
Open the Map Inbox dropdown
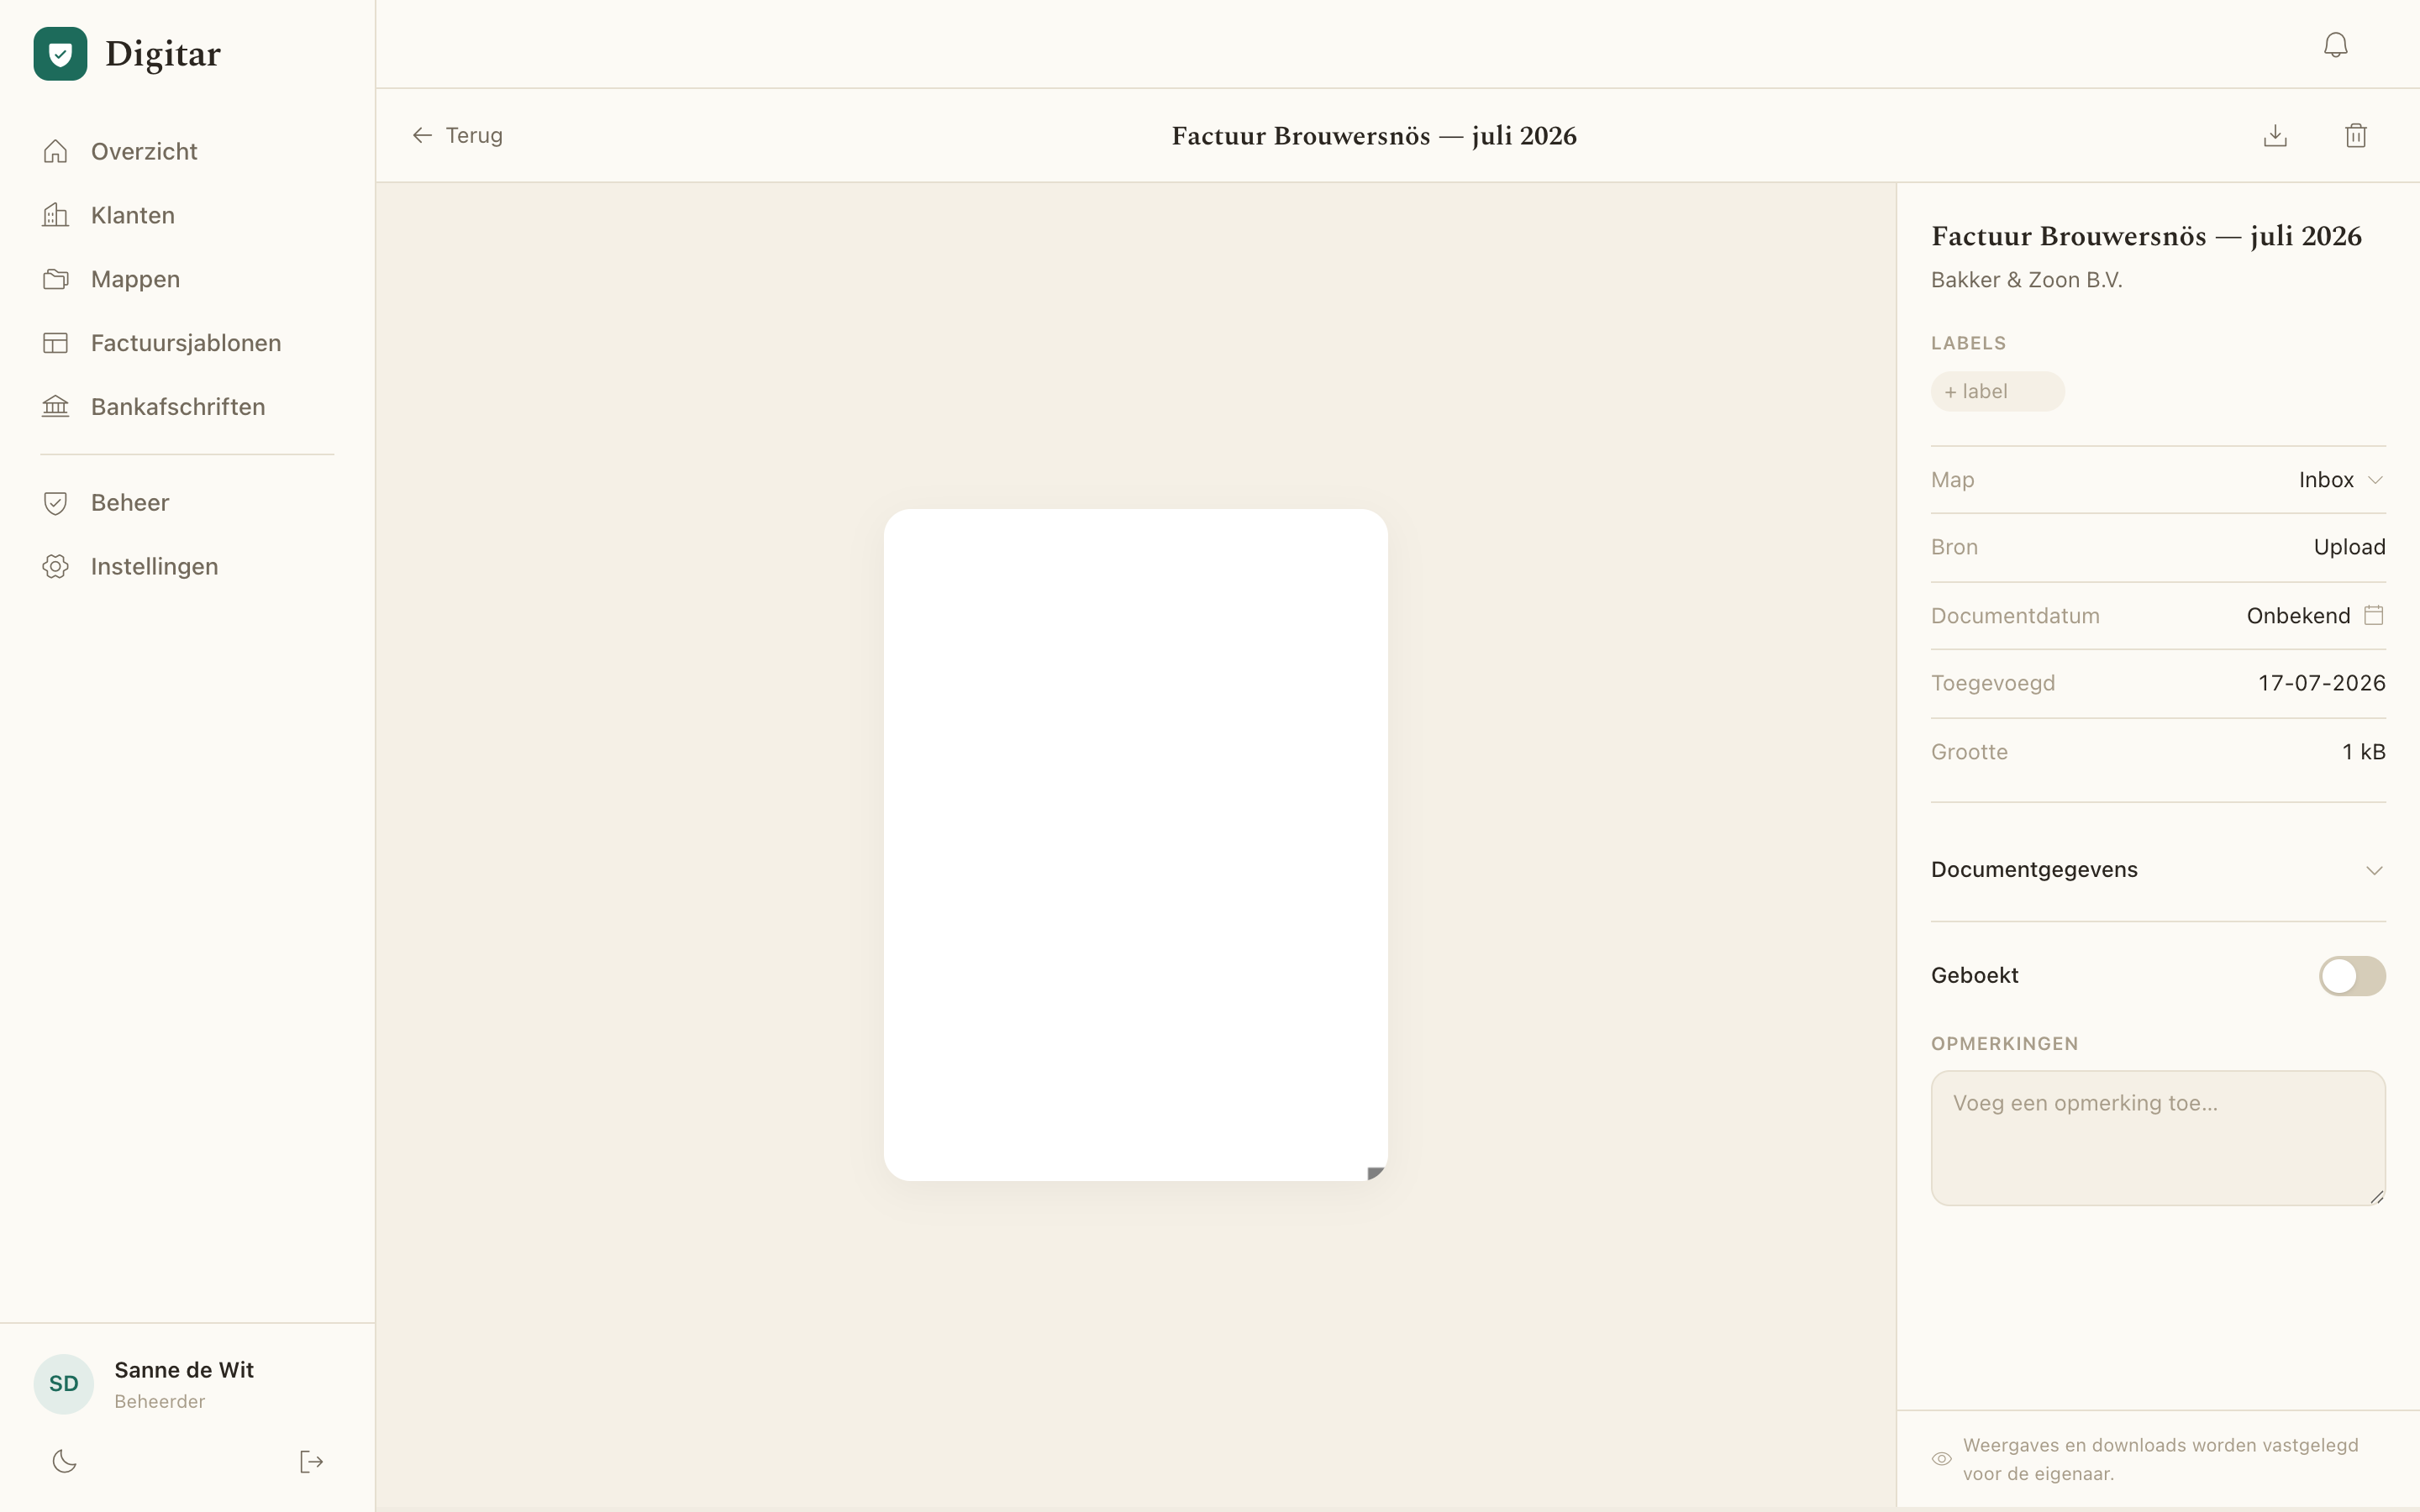[x=2341, y=480]
